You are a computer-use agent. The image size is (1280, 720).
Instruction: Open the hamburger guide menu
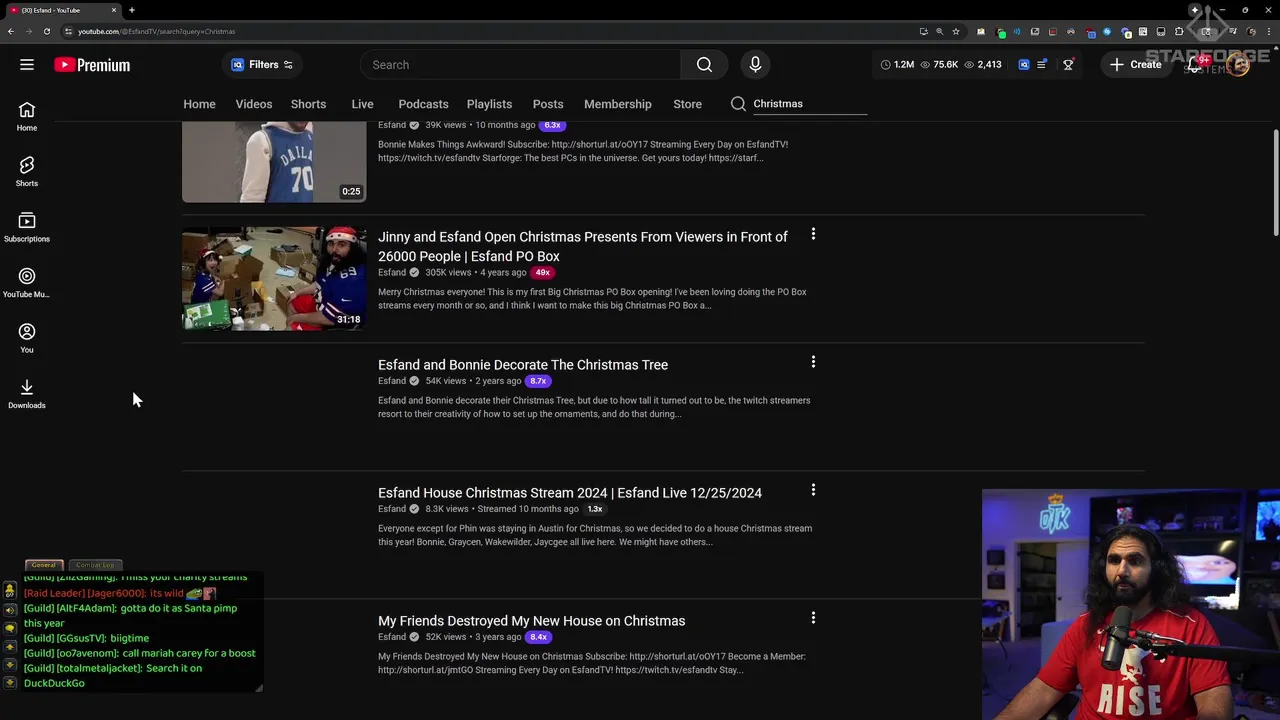(x=27, y=65)
